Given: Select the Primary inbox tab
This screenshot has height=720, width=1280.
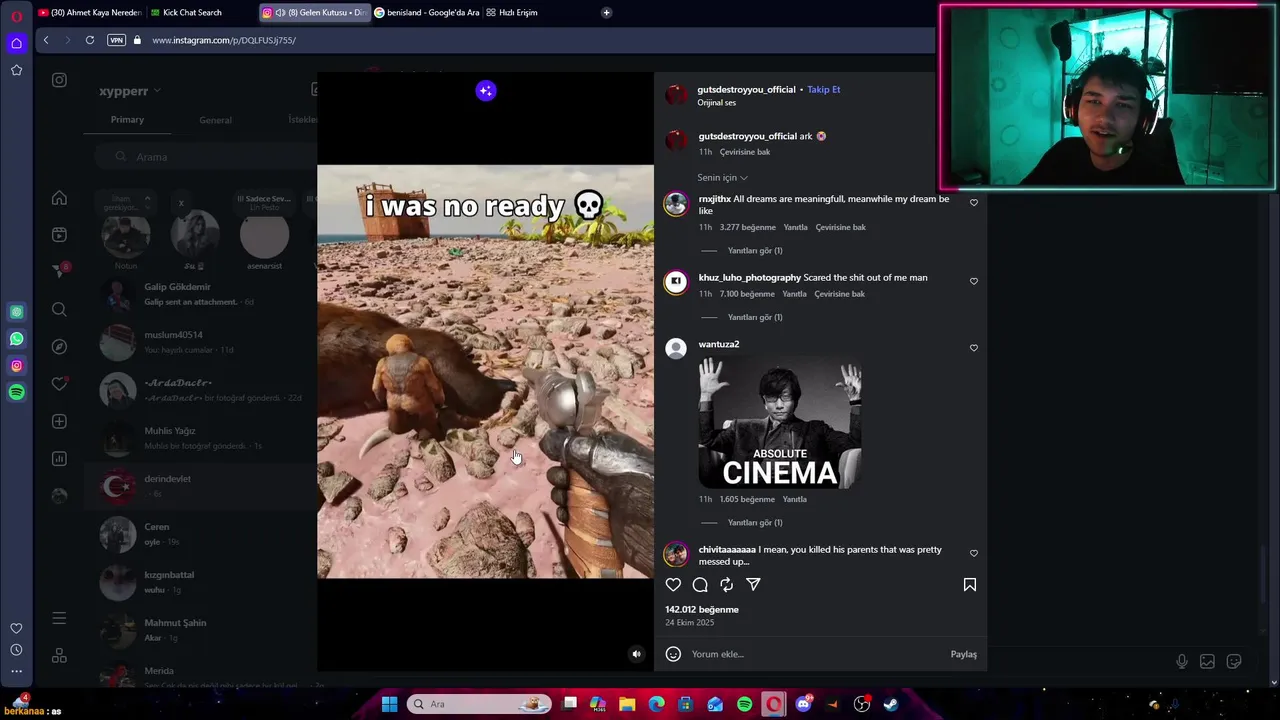Looking at the screenshot, I should [127, 120].
